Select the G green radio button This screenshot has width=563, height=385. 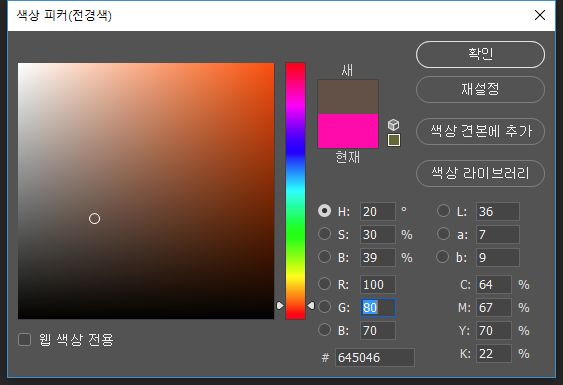click(325, 307)
